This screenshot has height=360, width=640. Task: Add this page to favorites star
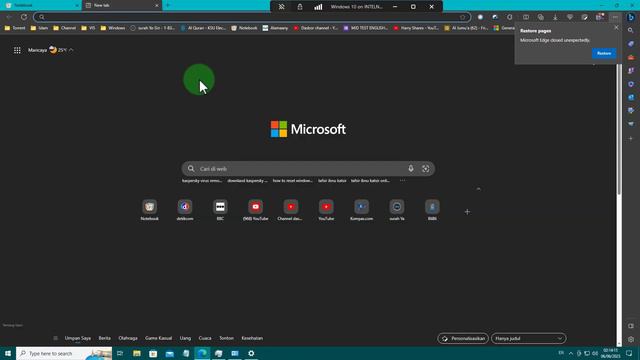462,17
